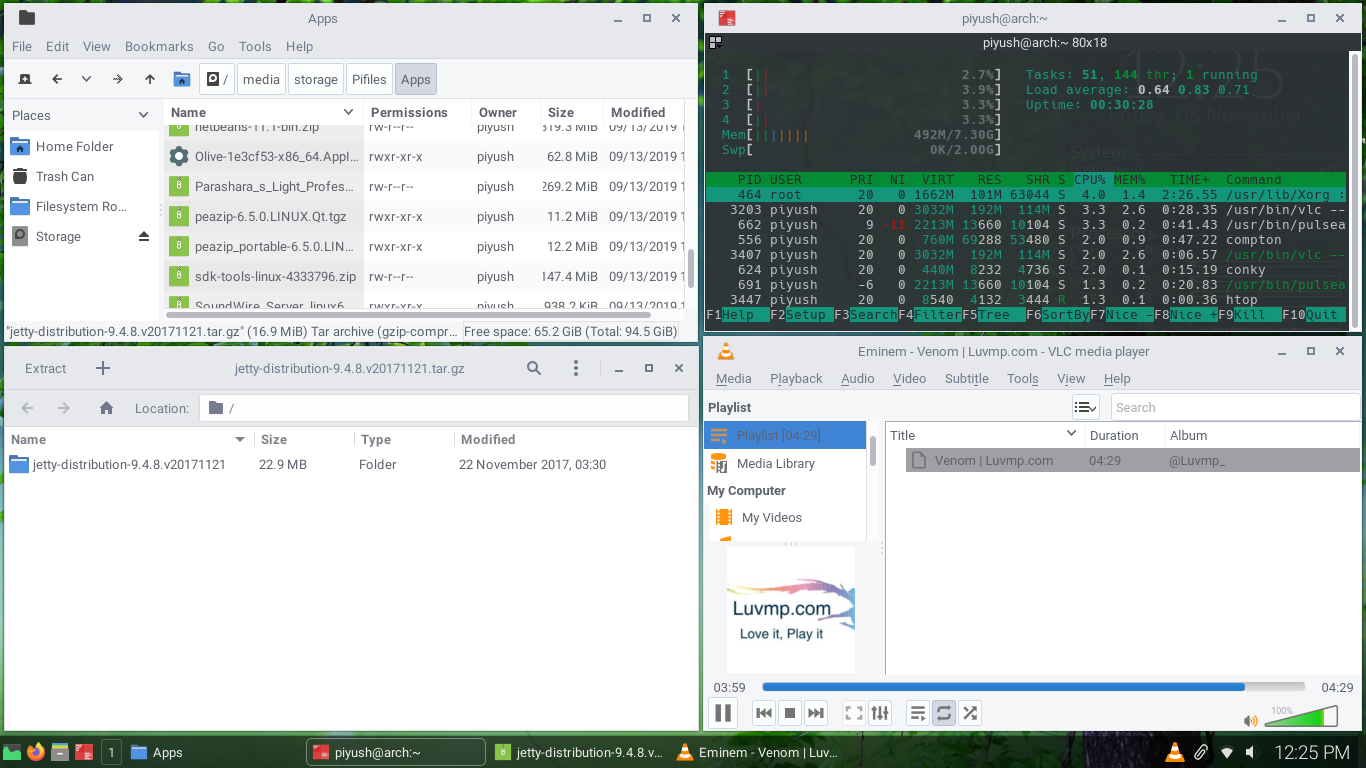Toggle VLC fullscreen mode

pos(854,713)
